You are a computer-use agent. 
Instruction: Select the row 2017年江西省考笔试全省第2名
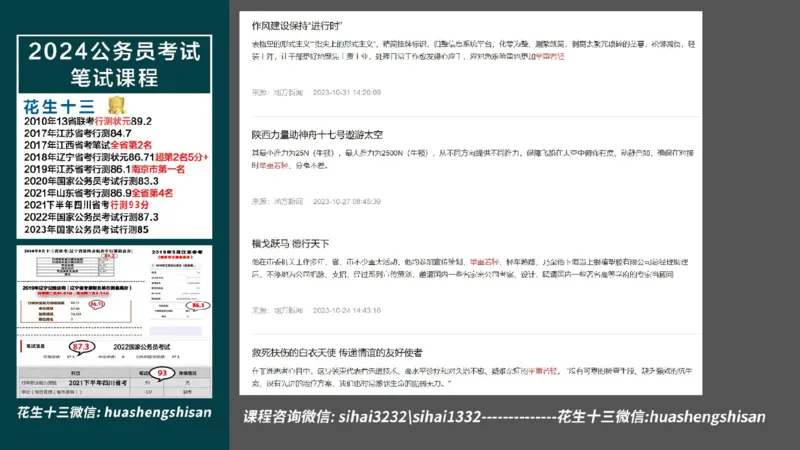coord(88,145)
